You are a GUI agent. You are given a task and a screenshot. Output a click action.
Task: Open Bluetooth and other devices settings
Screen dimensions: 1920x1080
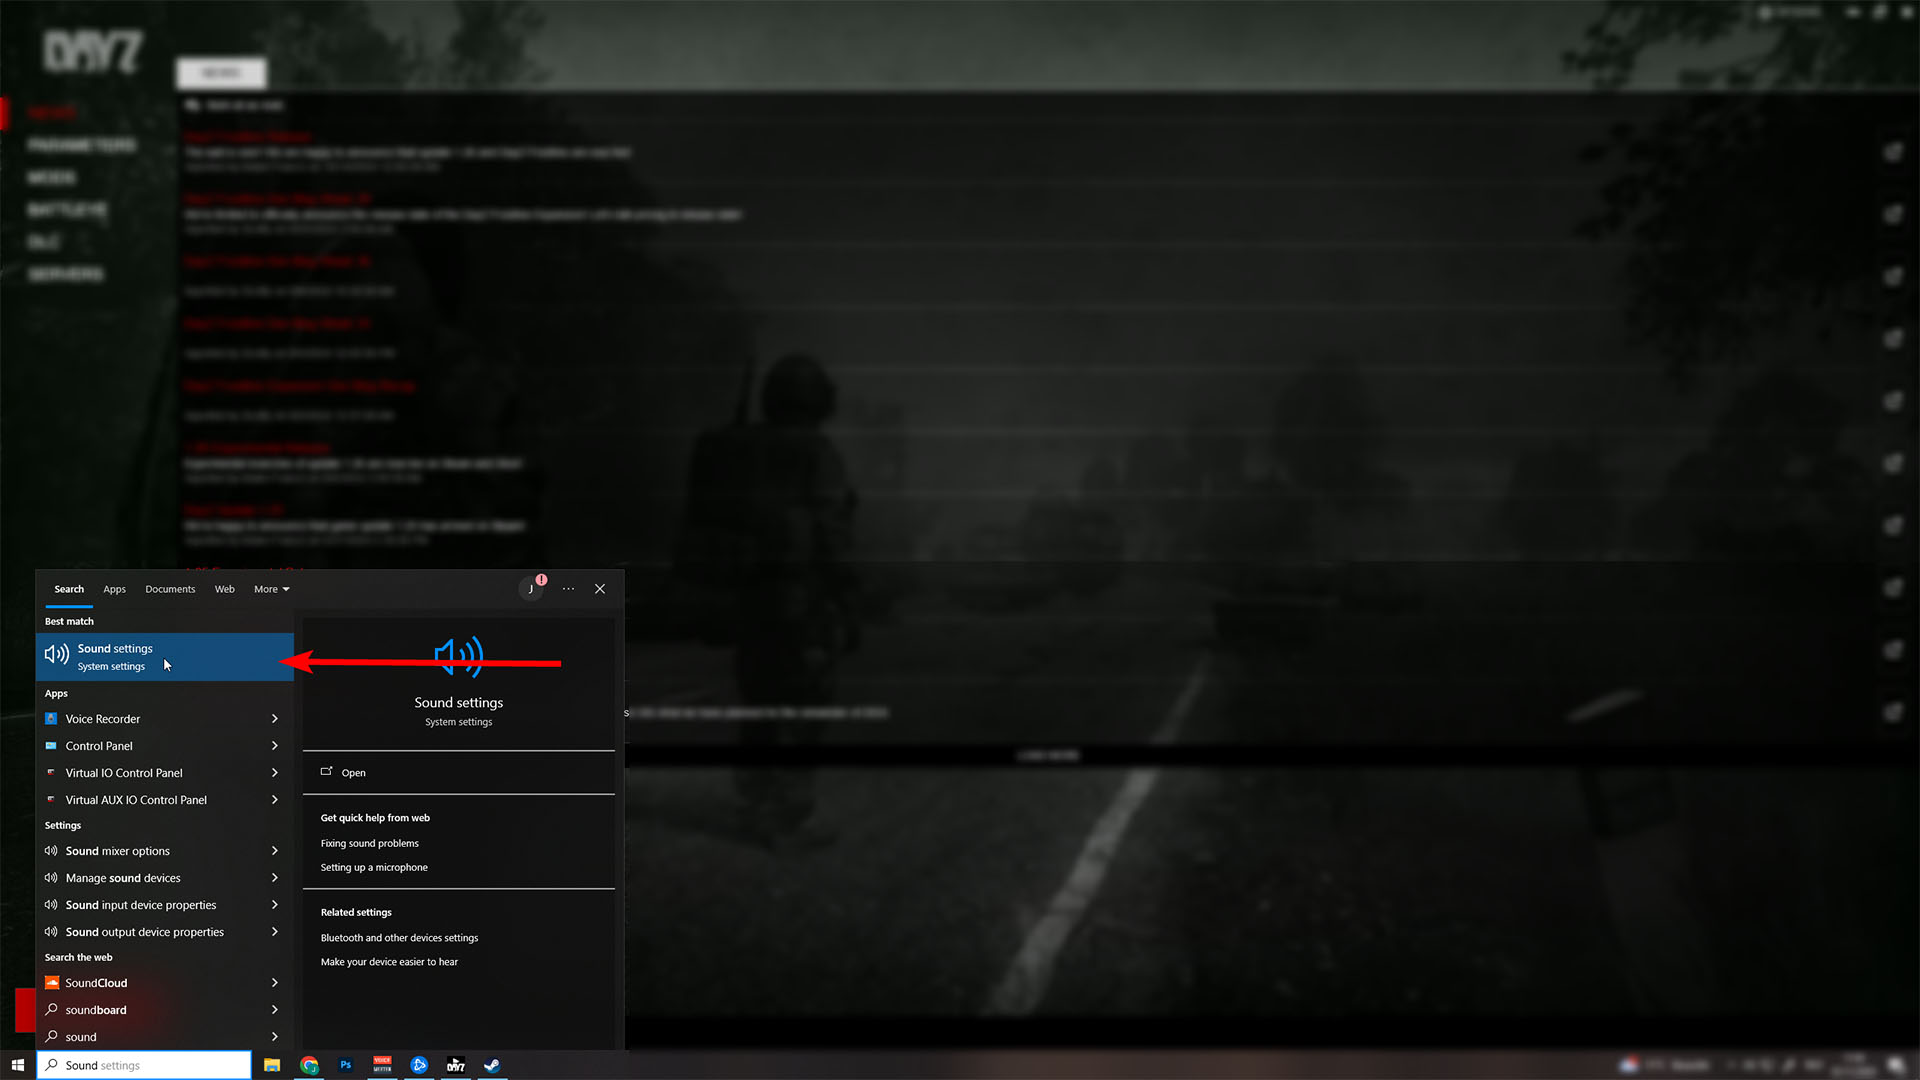click(x=399, y=938)
